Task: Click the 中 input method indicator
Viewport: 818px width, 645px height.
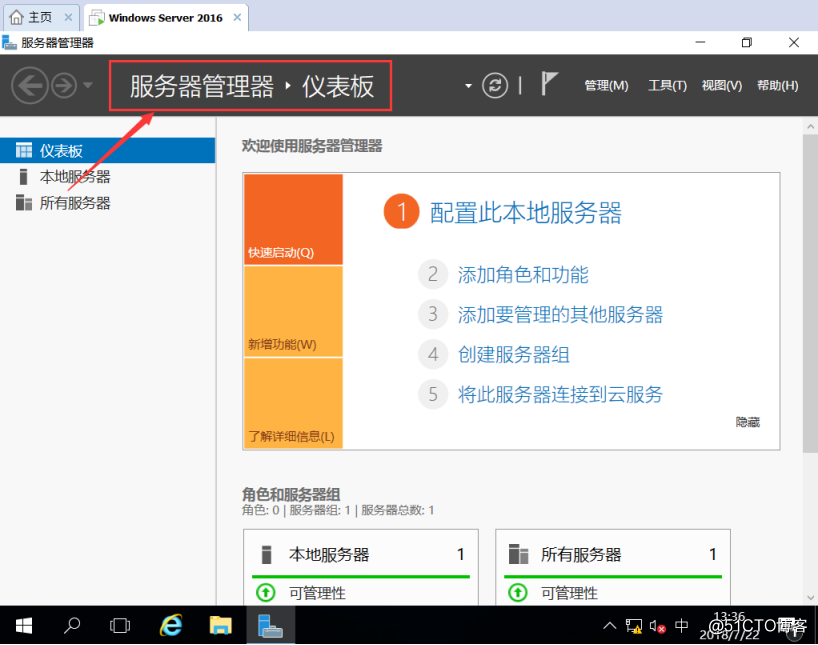Action: (x=681, y=625)
